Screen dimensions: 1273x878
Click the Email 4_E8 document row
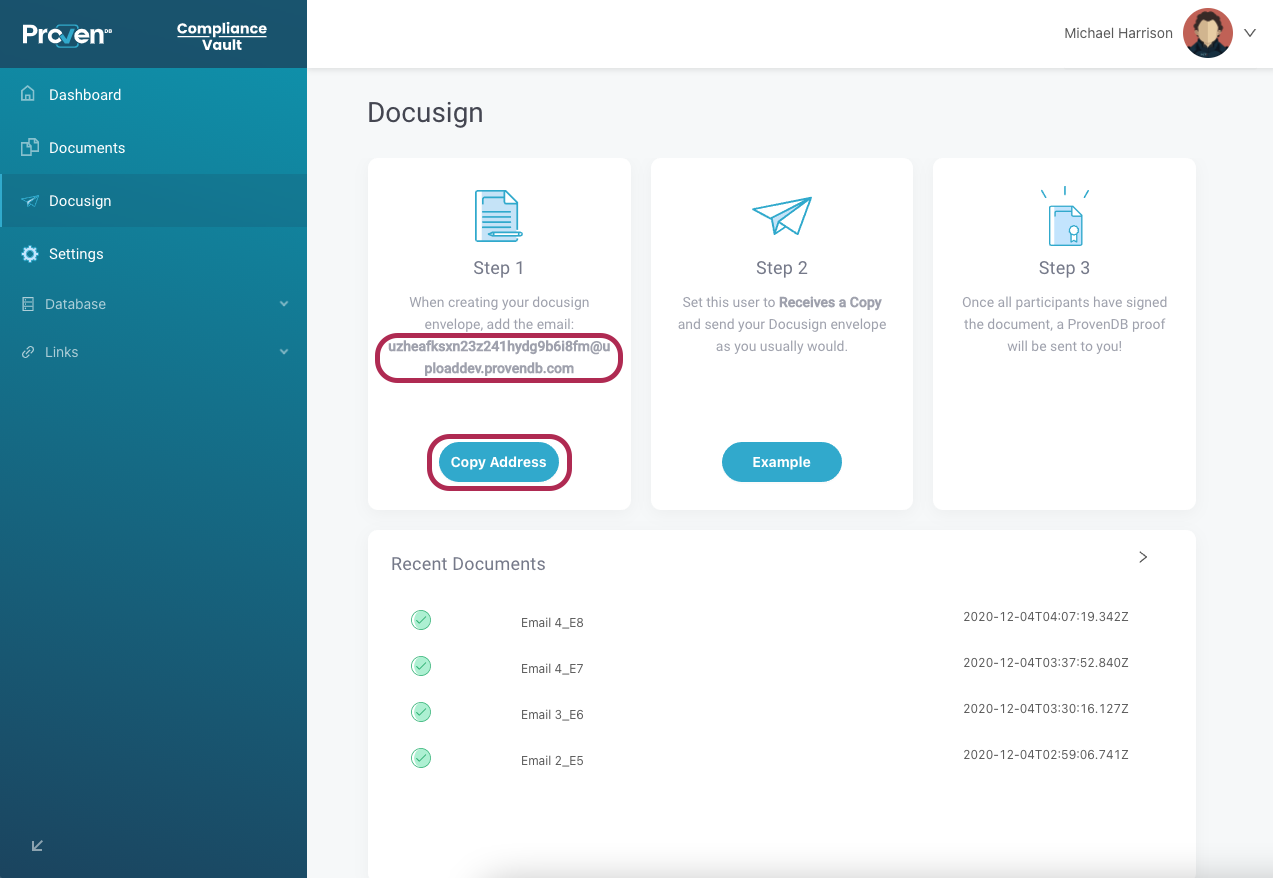[782, 621]
